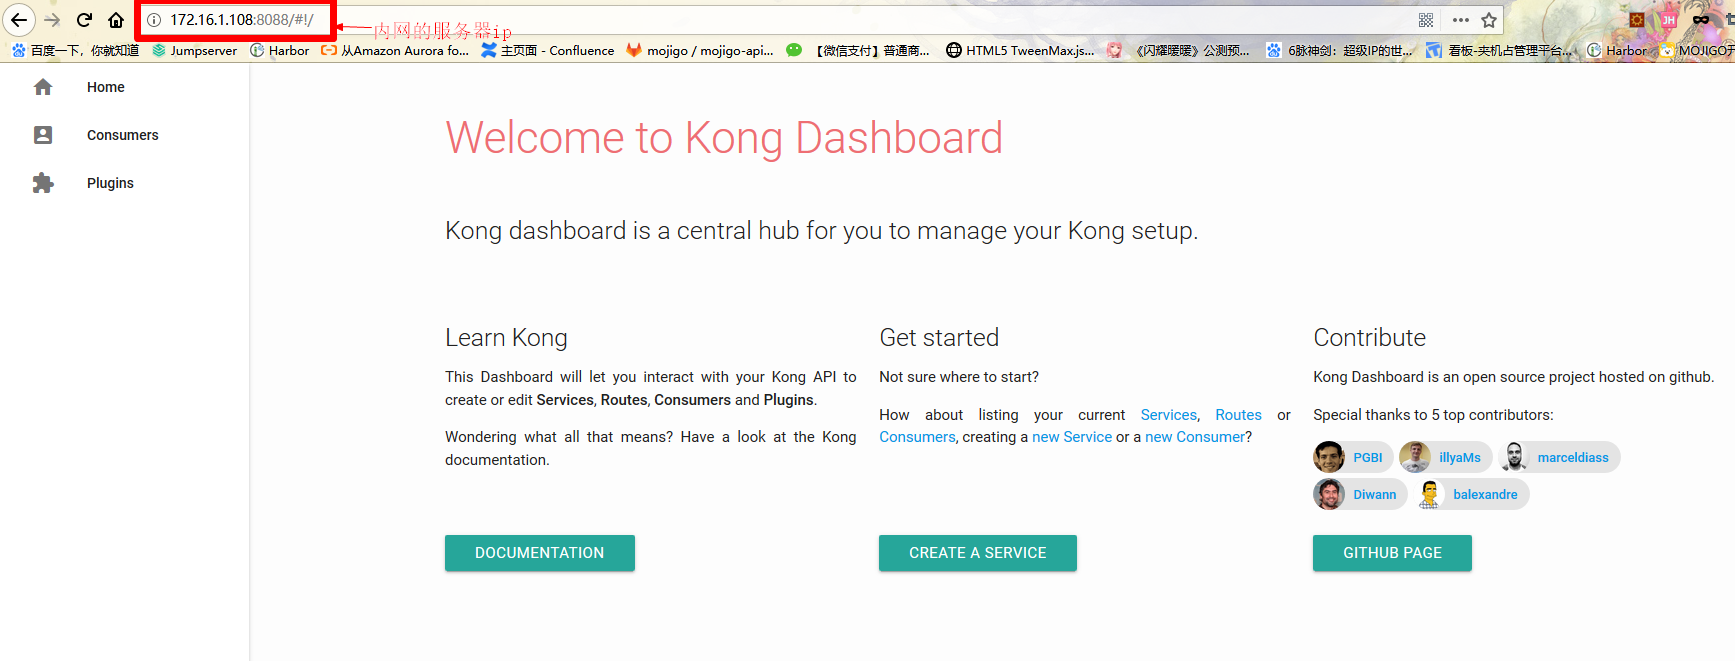
Task: Open the HTML5 TweenMax.js bookmark
Action: point(1020,50)
